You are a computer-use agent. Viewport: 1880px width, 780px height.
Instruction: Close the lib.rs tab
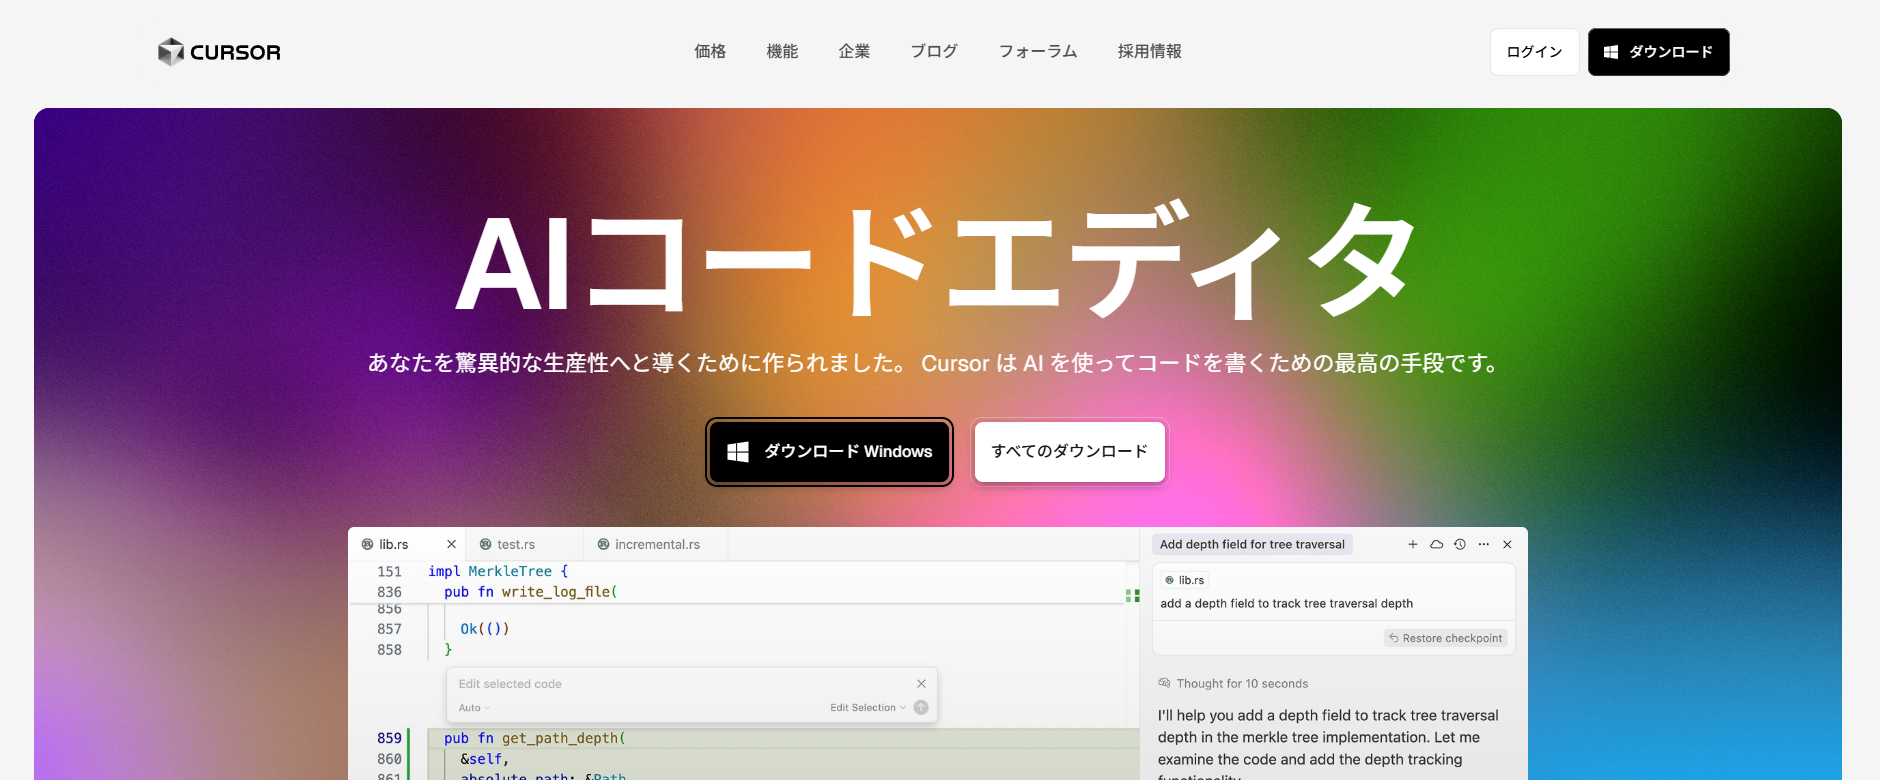[x=451, y=544]
